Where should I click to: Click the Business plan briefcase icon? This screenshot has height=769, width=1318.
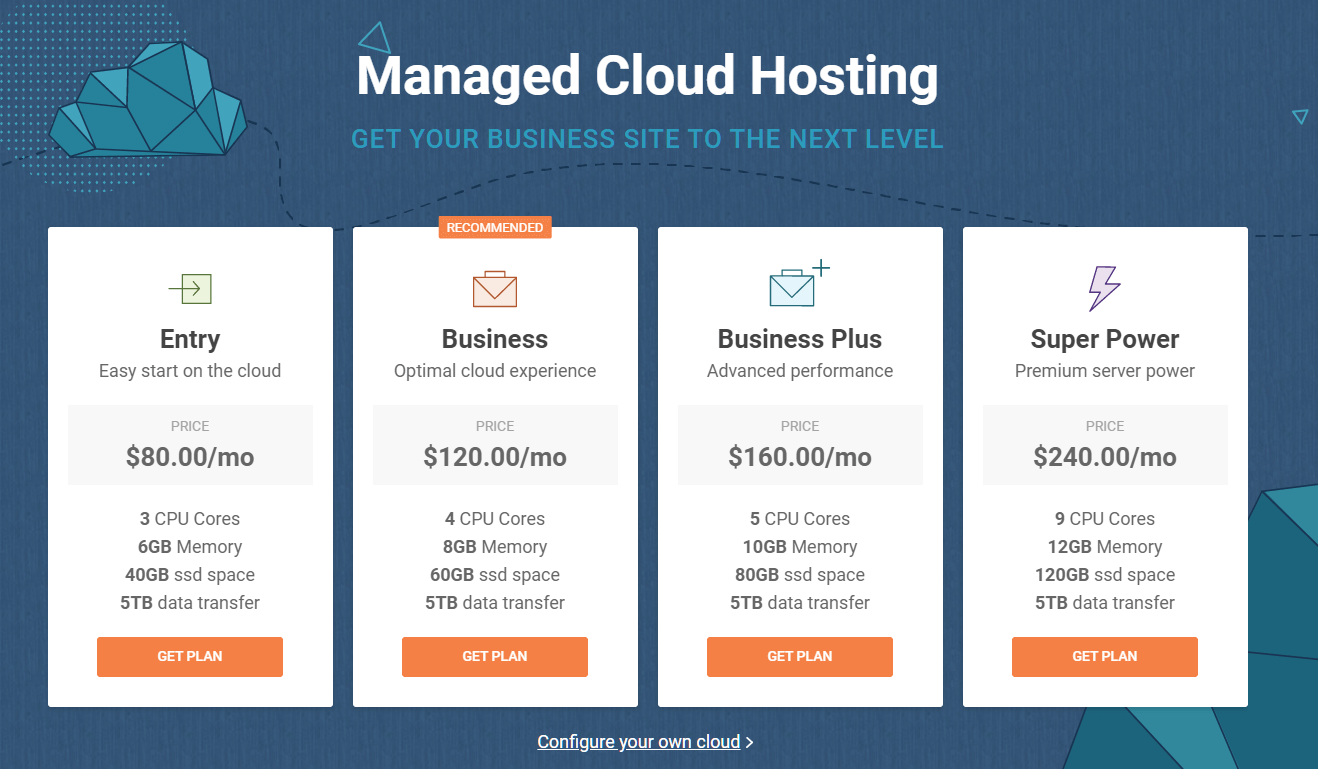(x=495, y=288)
